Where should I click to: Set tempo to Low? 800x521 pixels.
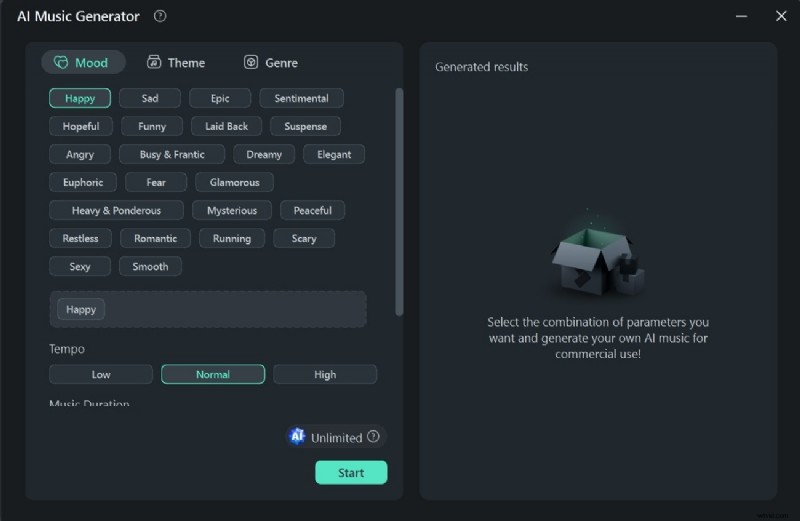[x=101, y=374]
